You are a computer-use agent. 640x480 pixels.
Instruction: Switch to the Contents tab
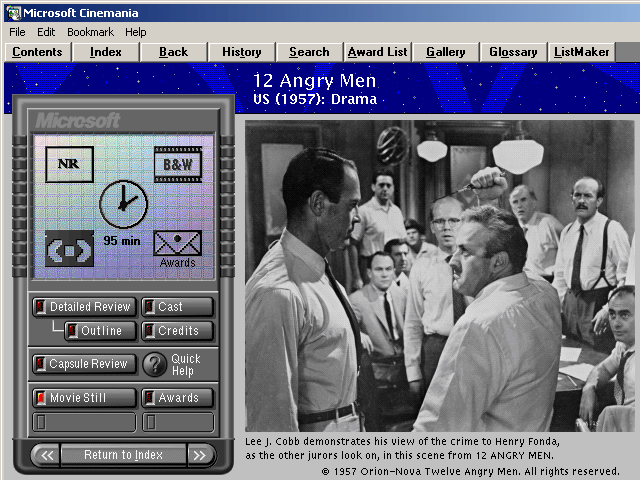coord(37,52)
